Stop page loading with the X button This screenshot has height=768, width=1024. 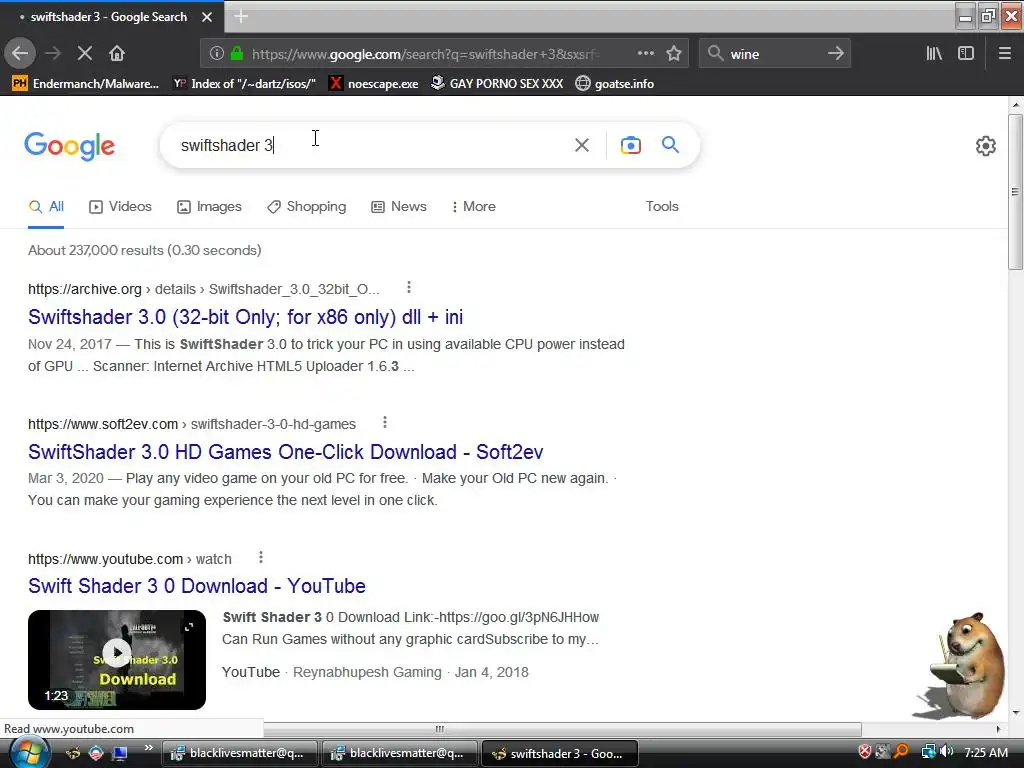coord(85,54)
